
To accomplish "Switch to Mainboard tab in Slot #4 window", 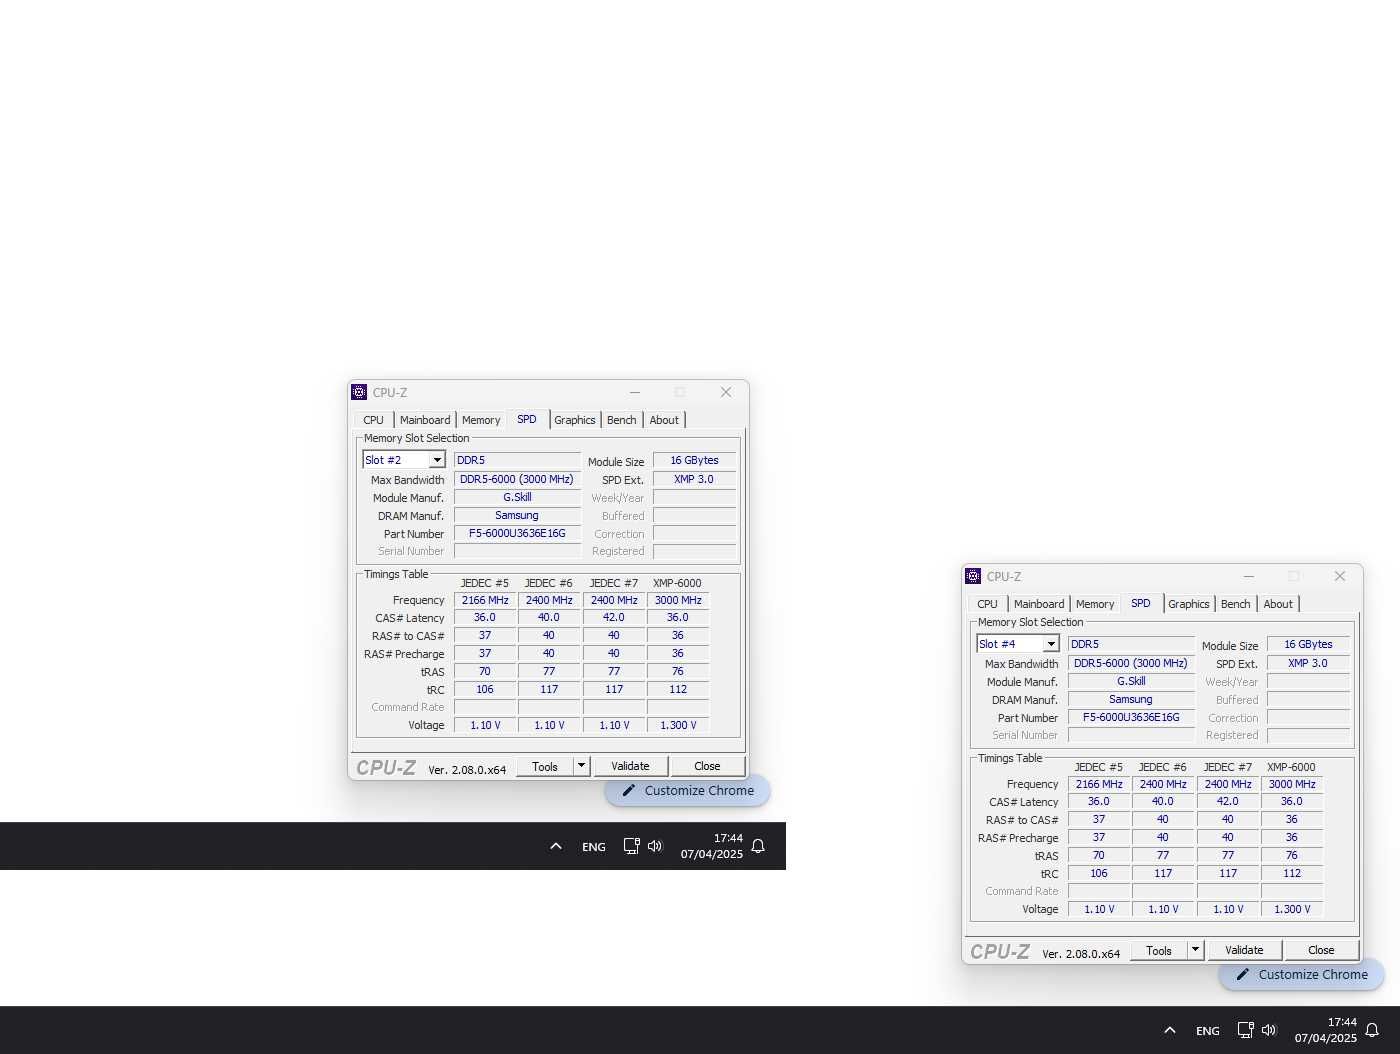I will (x=1039, y=604).
